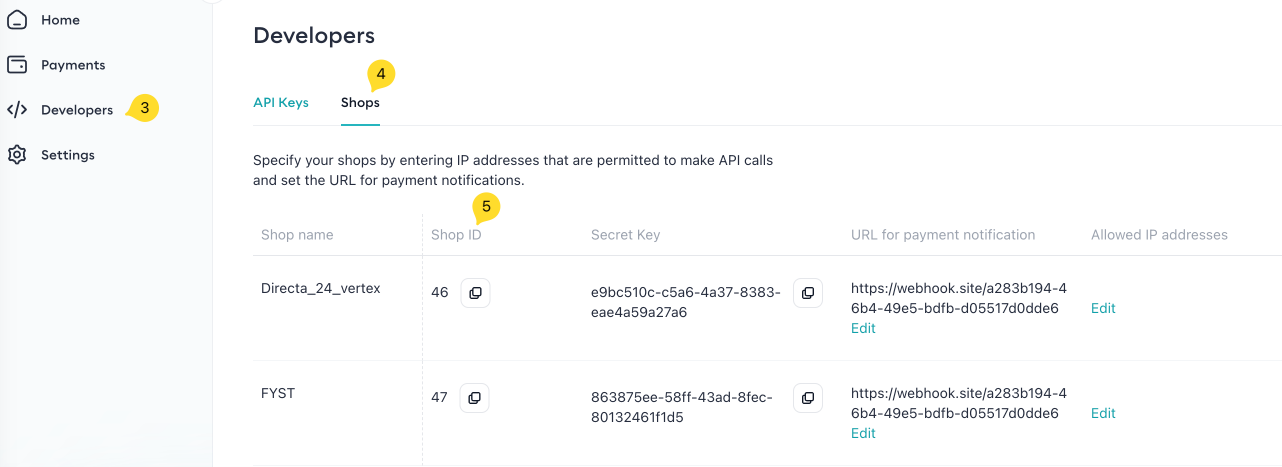The width and height of the screenshot is (1282, 467).
Task: Click the Directa_24_vertex shop name
Action: click(x=320, y=288)
